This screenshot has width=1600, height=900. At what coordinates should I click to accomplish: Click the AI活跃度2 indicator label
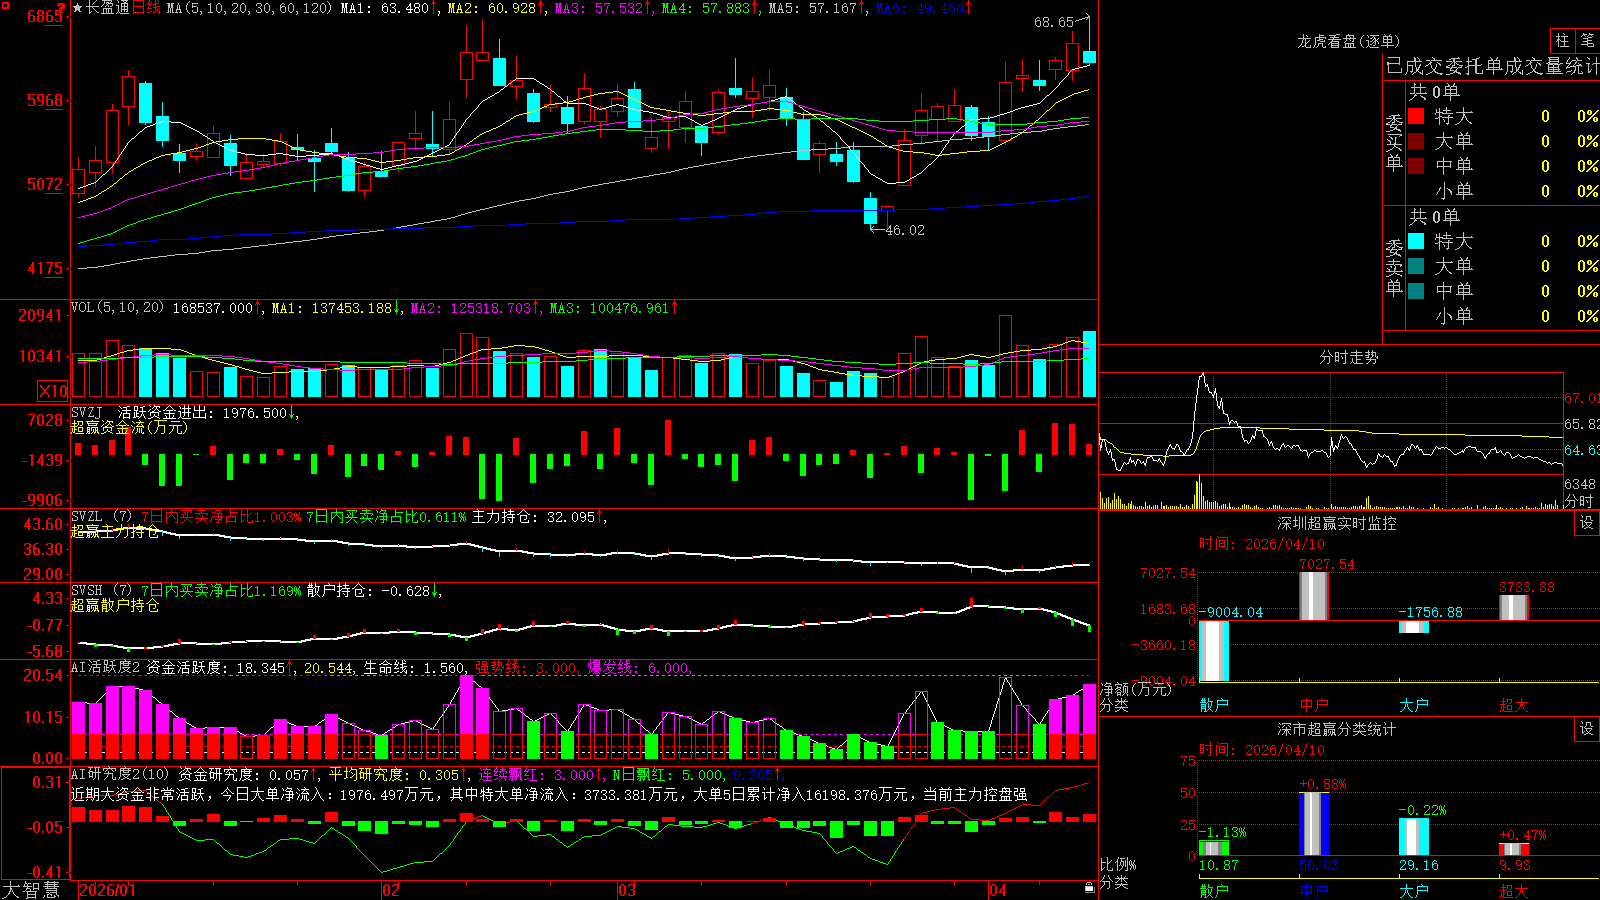tap(106, 668)
